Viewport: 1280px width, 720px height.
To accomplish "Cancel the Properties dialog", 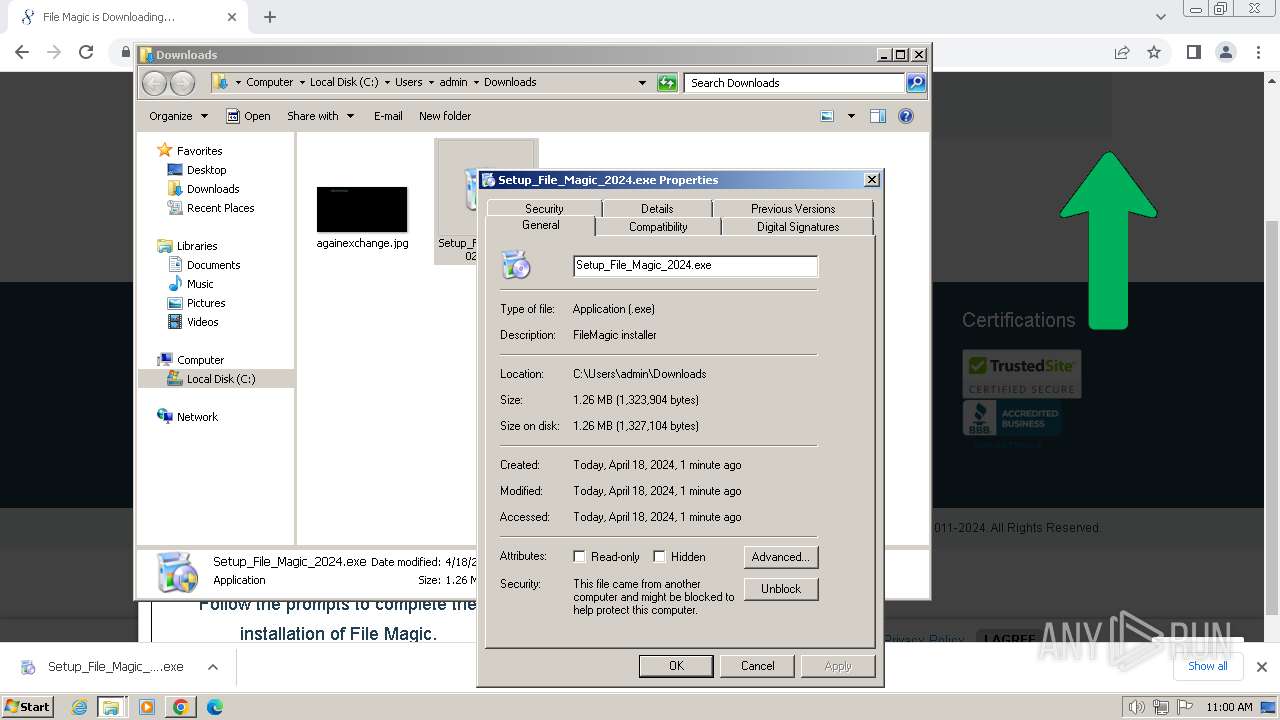I will [757, 666].
